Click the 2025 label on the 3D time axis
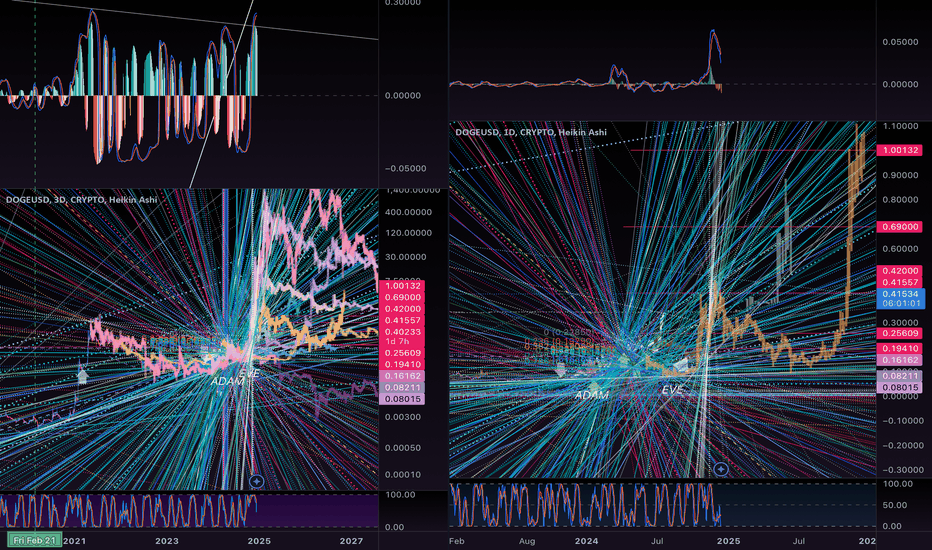The width and height of the screenshot is (932, 550). [259, 541]
